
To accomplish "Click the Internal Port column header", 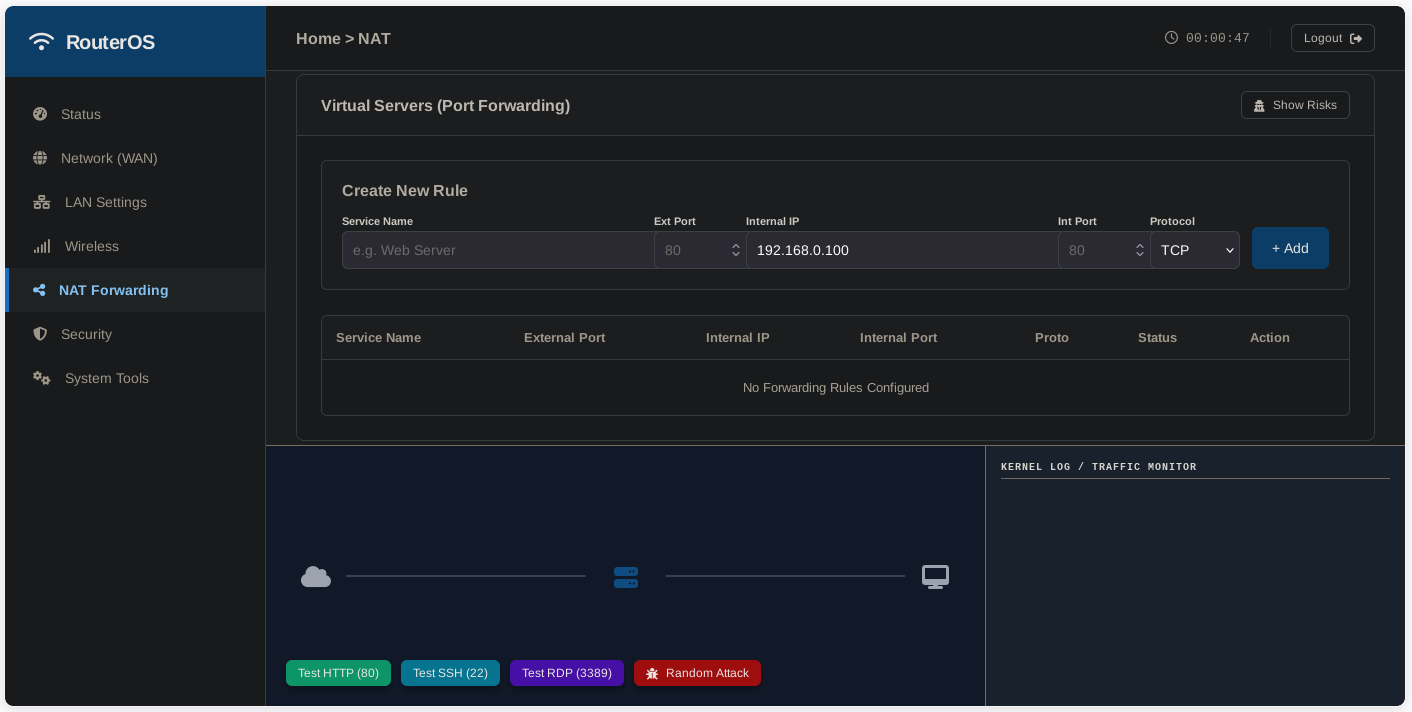I will [898, 338].
